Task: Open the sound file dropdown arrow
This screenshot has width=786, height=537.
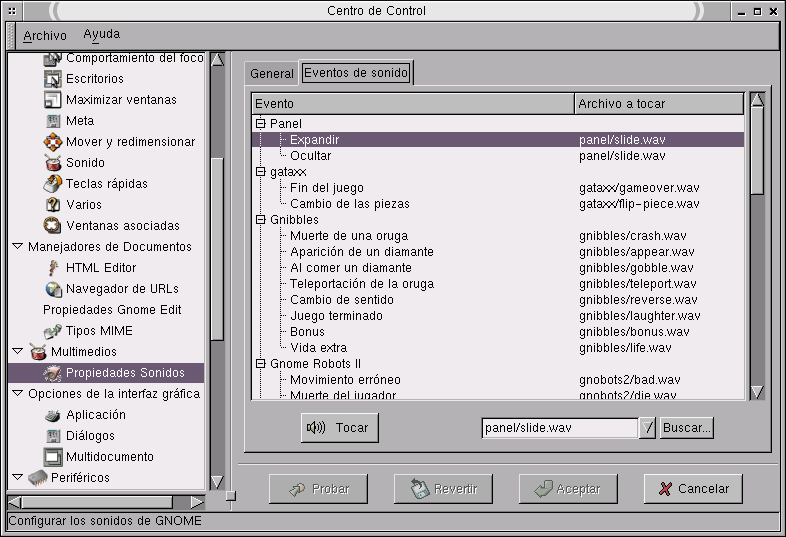Action: point(647,428)
